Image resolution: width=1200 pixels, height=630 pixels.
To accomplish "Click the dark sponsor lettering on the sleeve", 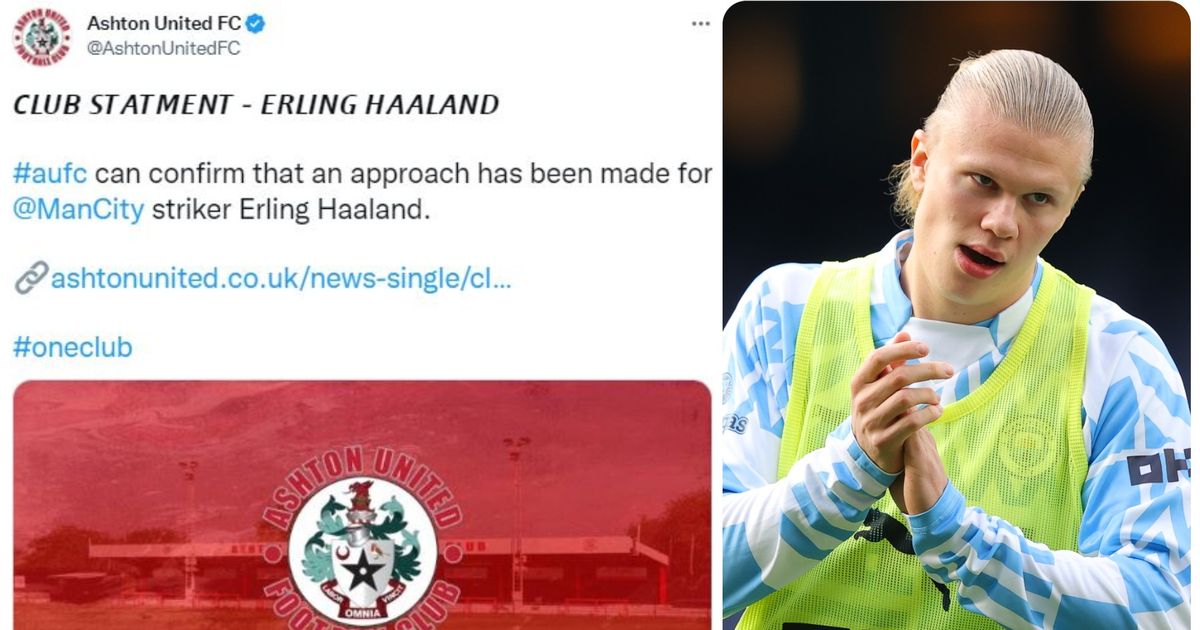I will 1158,467.
